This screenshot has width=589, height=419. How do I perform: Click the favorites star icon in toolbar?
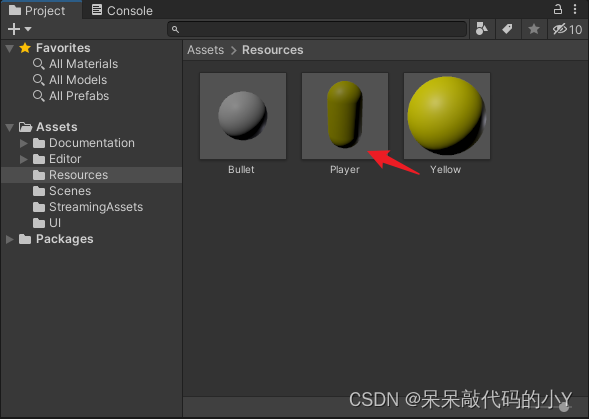pos(534,29)
